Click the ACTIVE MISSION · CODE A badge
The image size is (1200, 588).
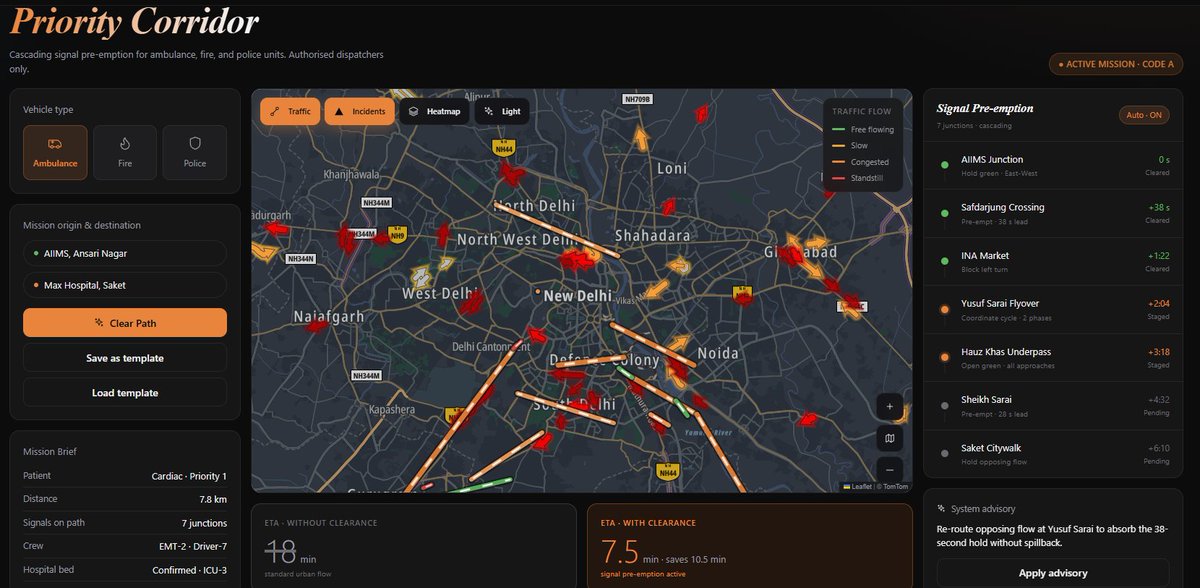[x=1116, y=64]
